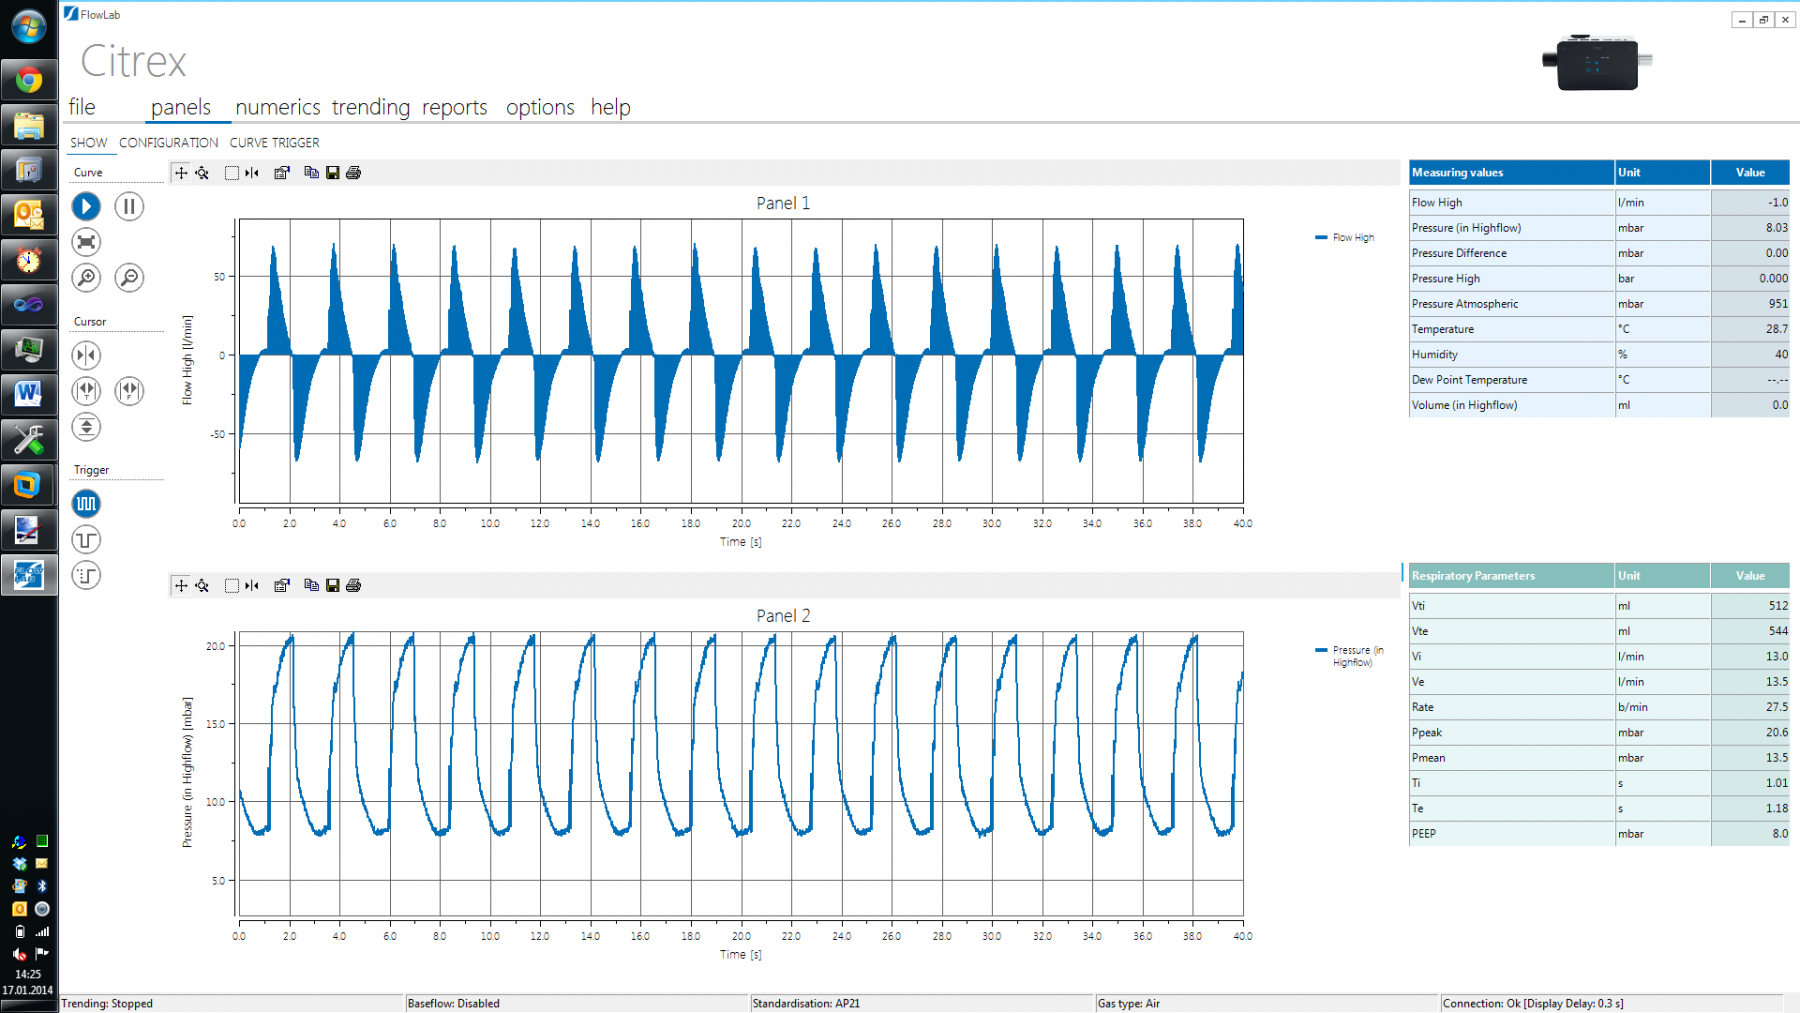
Task: Open the options menu
Action: [x=539, y=107]
